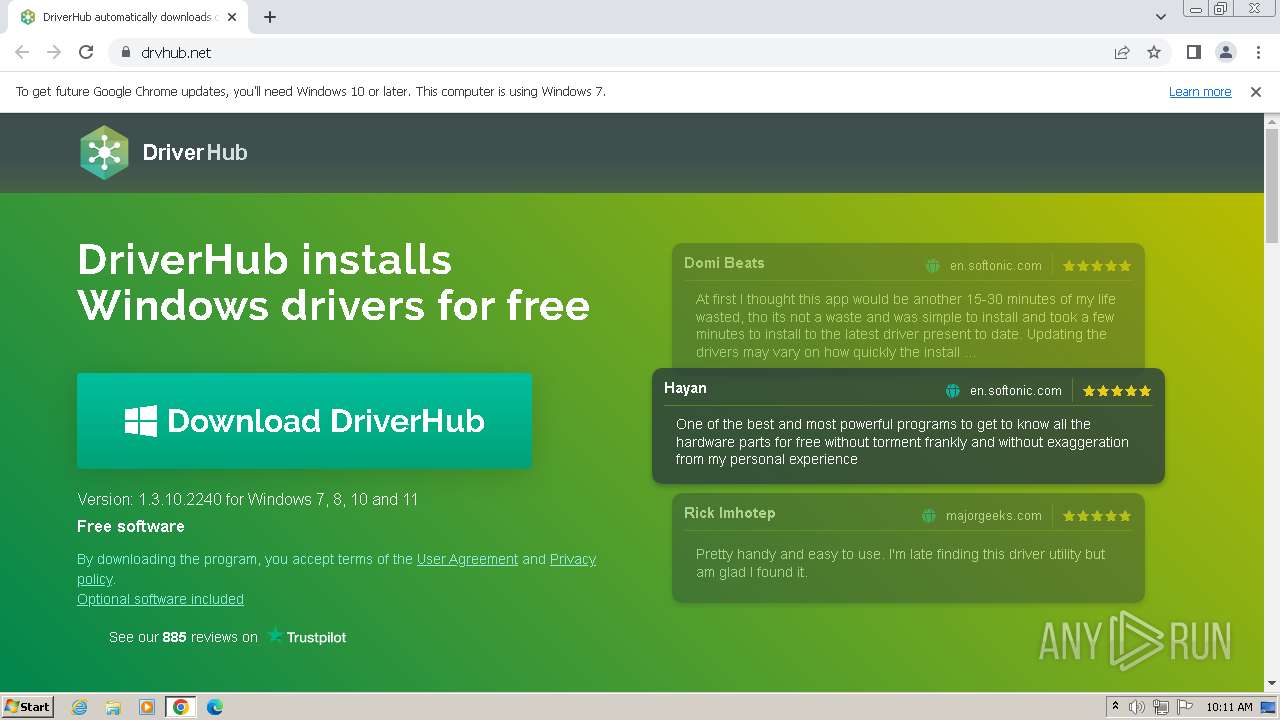This screenshot has width=1280, height=720.
Task: Click the Chrome icon in the taskbar
Action: (x=181, y=707)
